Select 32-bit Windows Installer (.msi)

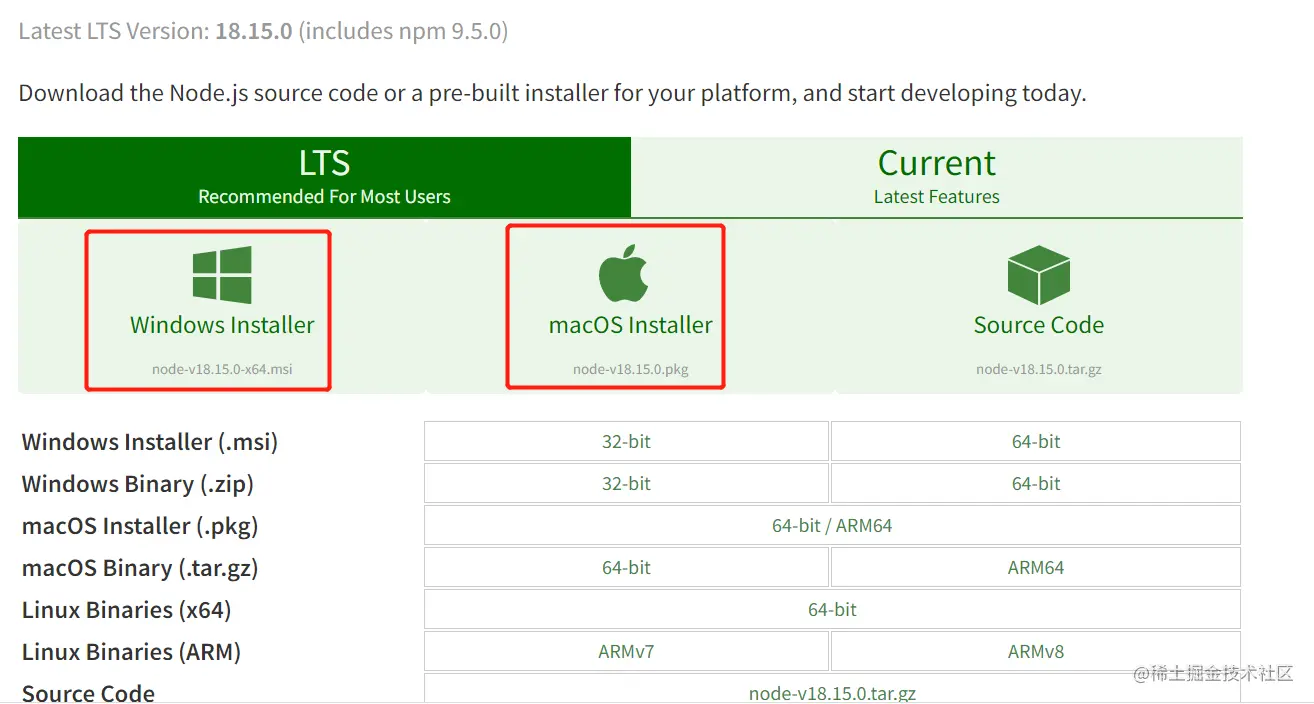point(626,441)
